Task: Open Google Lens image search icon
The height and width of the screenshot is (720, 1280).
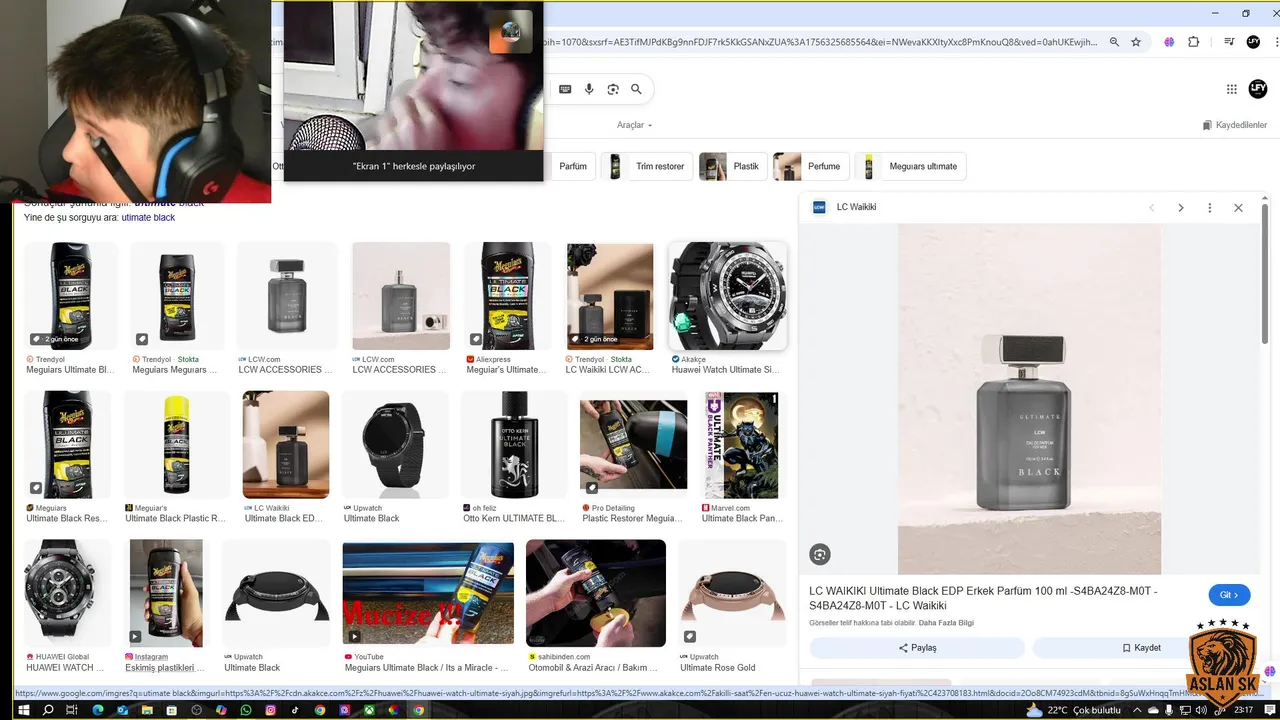Action: [613, 89]
